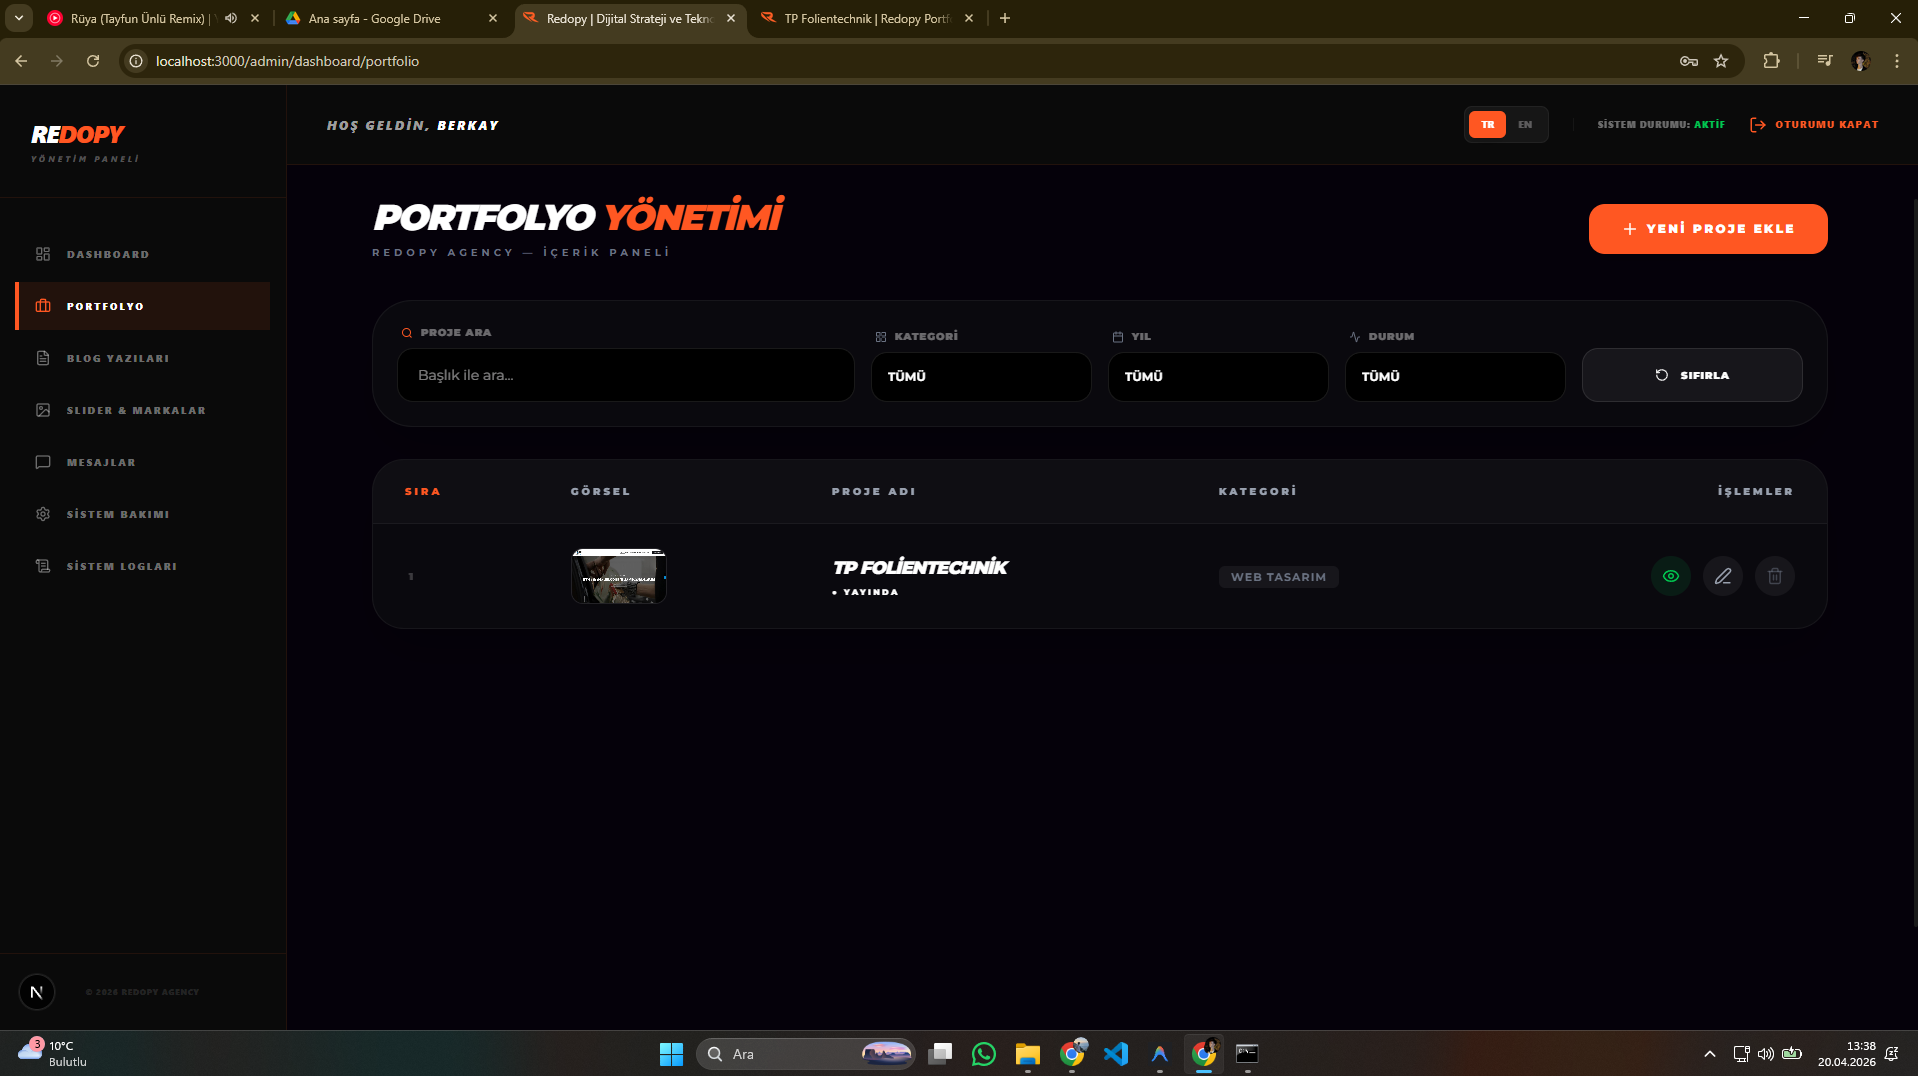Click the Oturumu Kapat logout icon
The height and width of the screenshot is (1076, 1918).
1757,125
